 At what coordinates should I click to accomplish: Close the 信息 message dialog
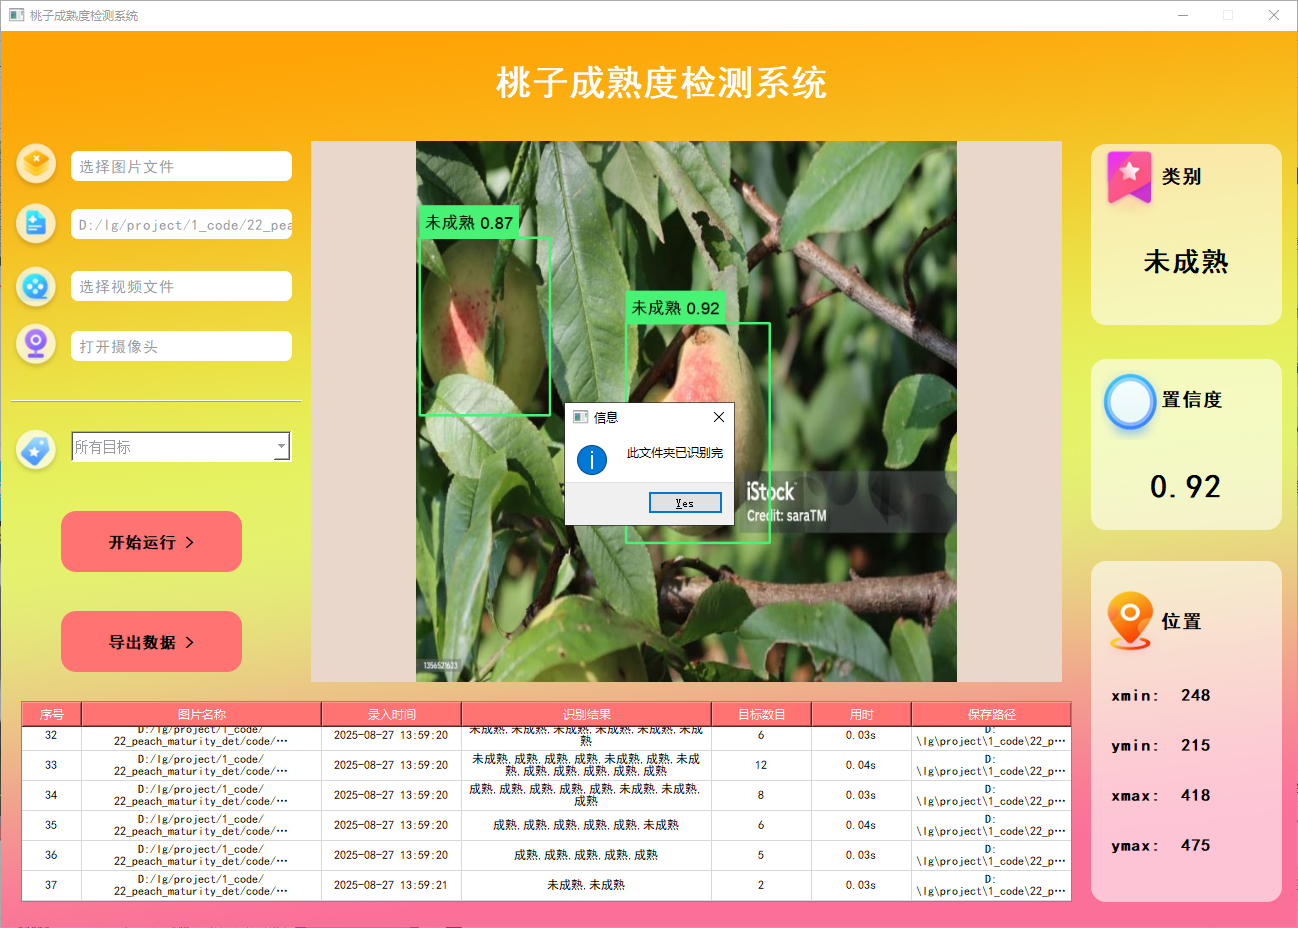tap(718, 417)
